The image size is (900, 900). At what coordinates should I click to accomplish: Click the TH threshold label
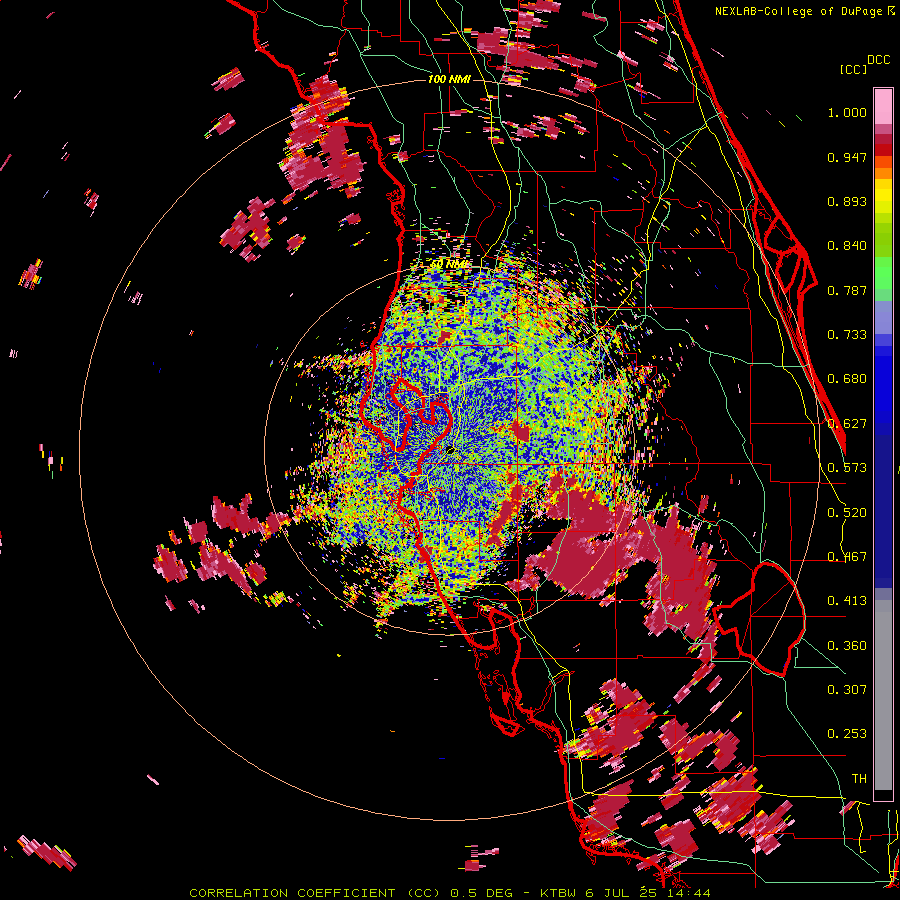pos(859,779)
